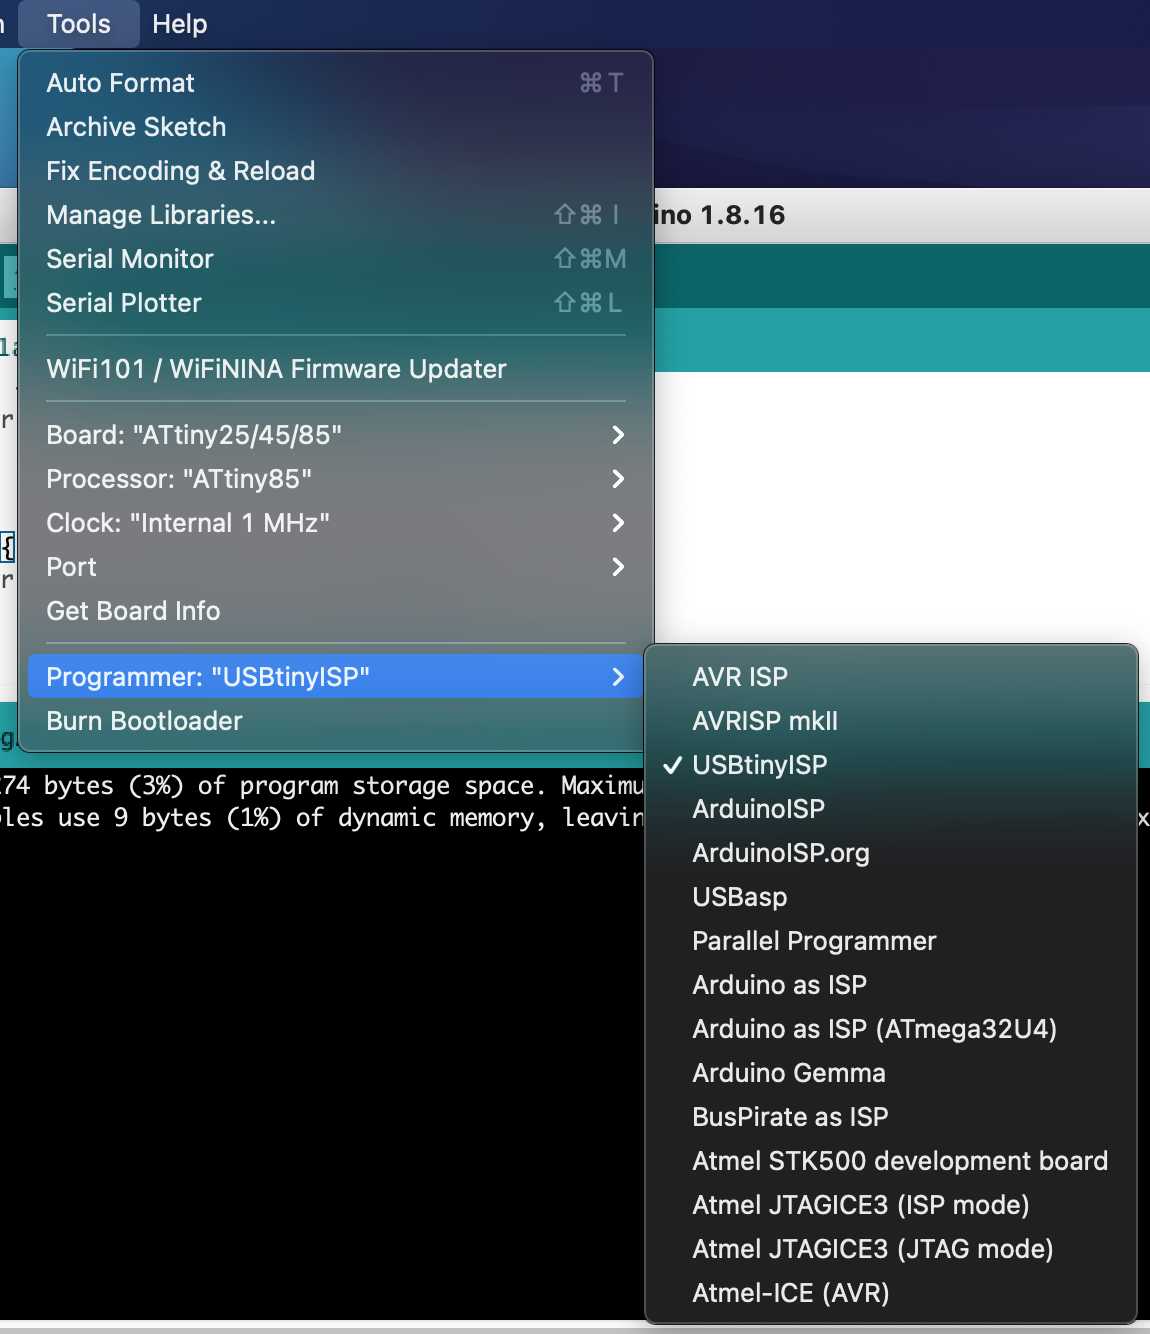
Task: Expand the Board ATtiny25/45/85 submenu
Action: tap(336, 435)
